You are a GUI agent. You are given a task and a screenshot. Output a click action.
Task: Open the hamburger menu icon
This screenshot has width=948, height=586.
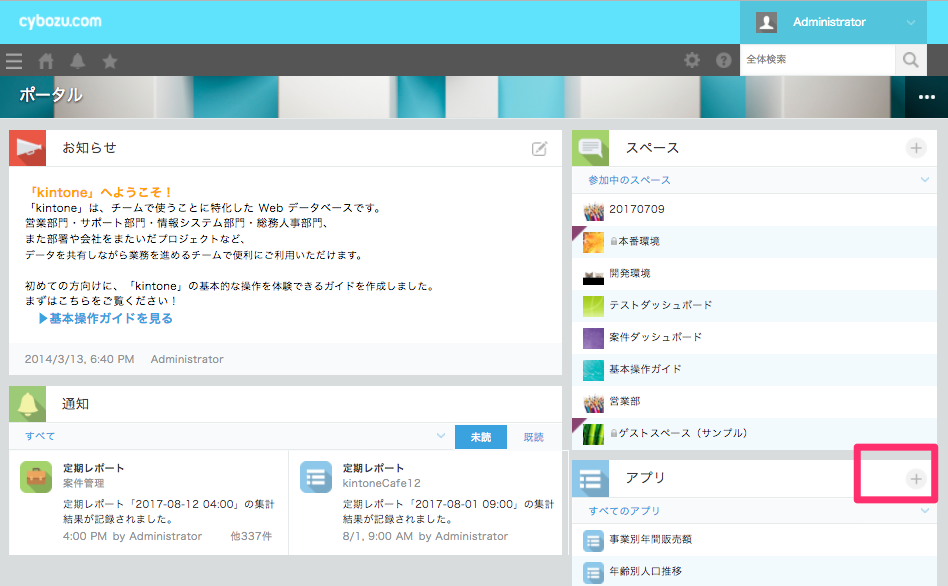(13, 60)
